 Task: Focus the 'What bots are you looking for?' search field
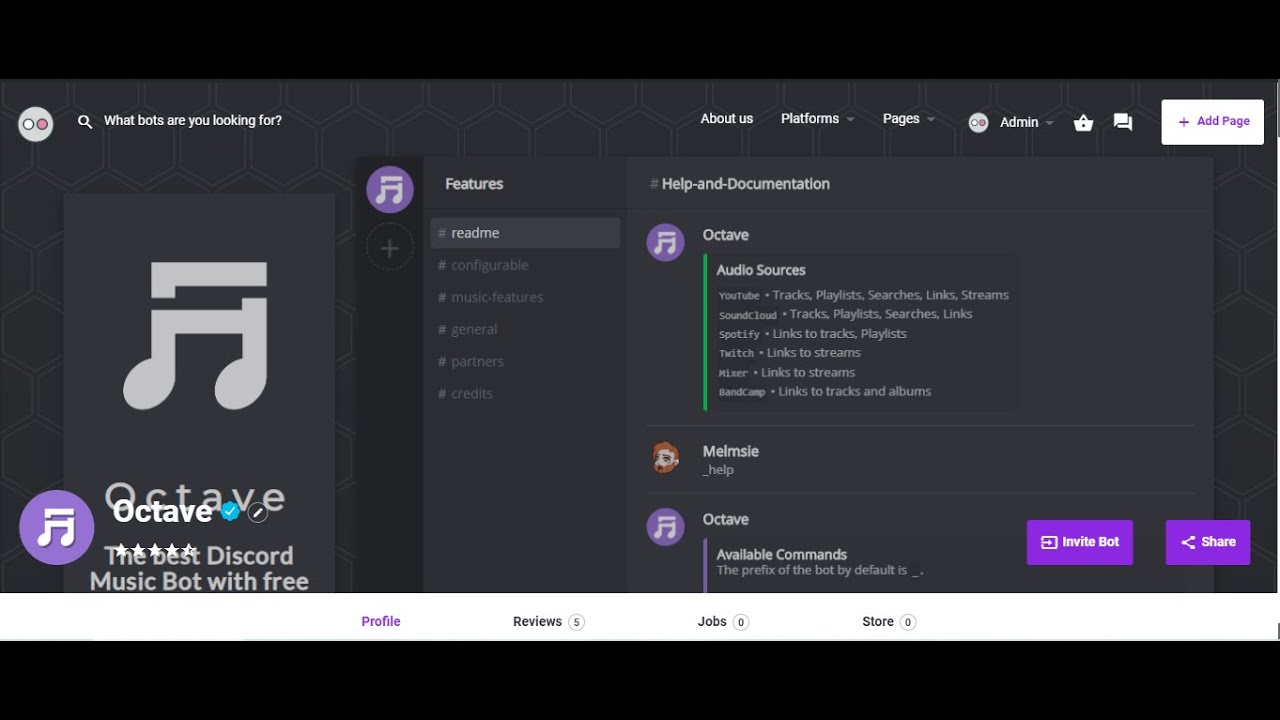click(193, 120)
